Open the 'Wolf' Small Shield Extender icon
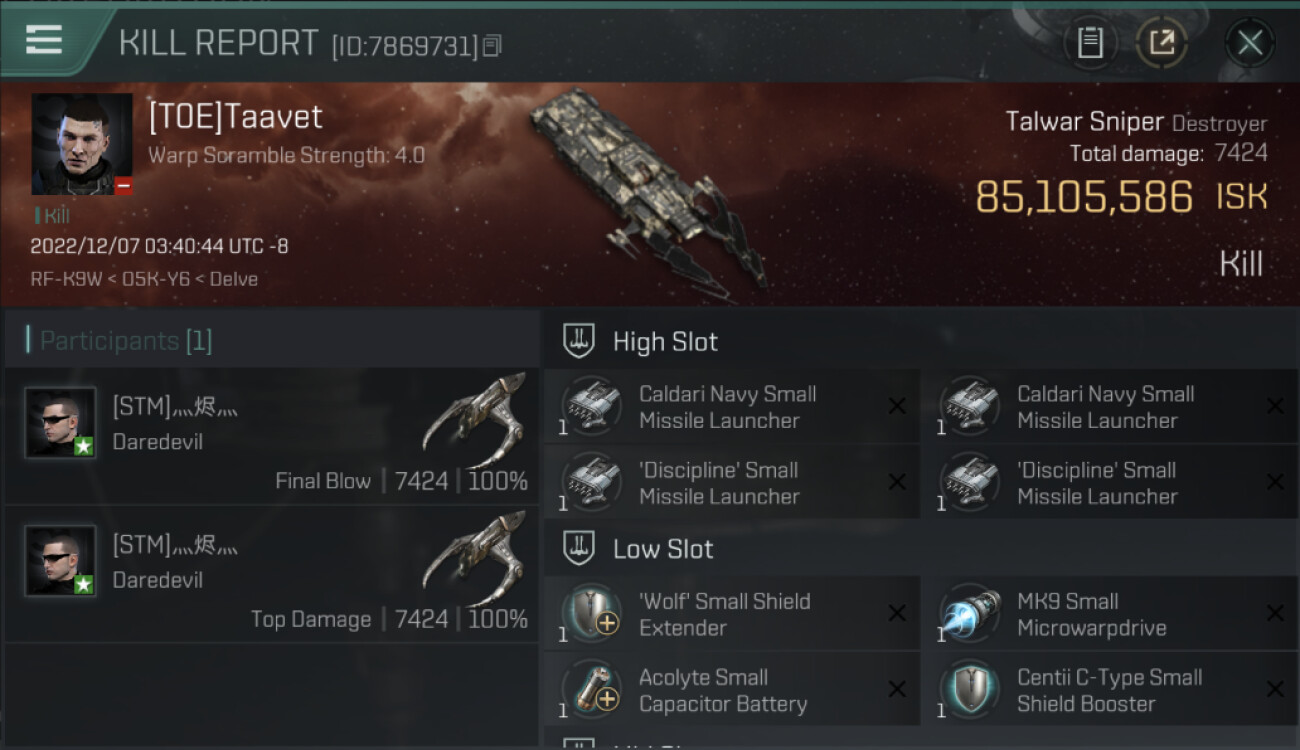Viewport: 1300px width, 750px height. pyautogui.click(x=591, y=612)
